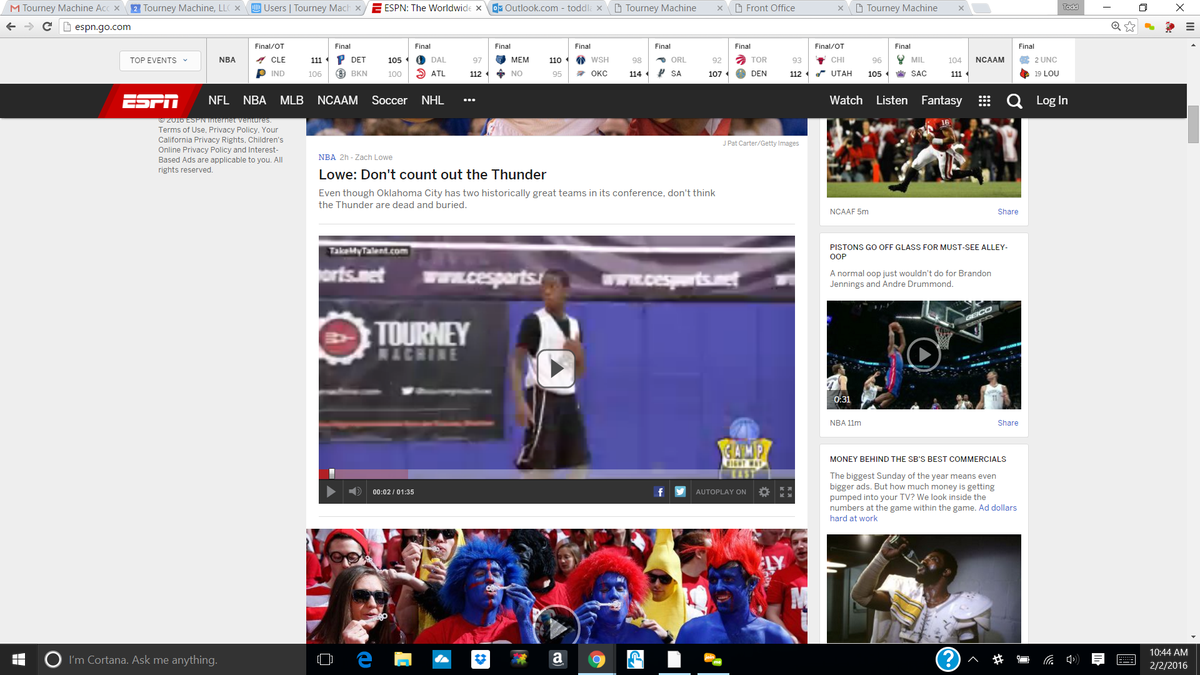Viewport: 1200px width, 675px height.
Task: Open the DAL vs ATL scoreboard game
Action: 448,60
